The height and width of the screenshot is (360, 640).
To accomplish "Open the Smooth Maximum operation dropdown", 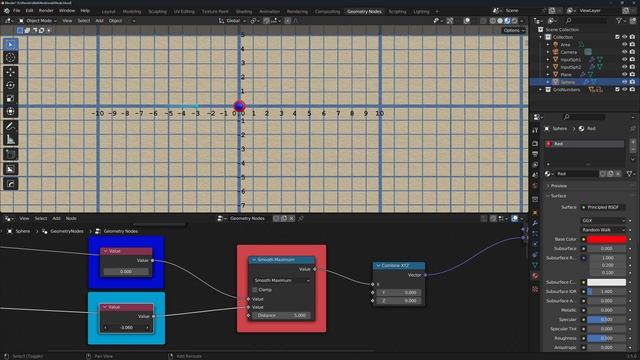I will point(282,280).
